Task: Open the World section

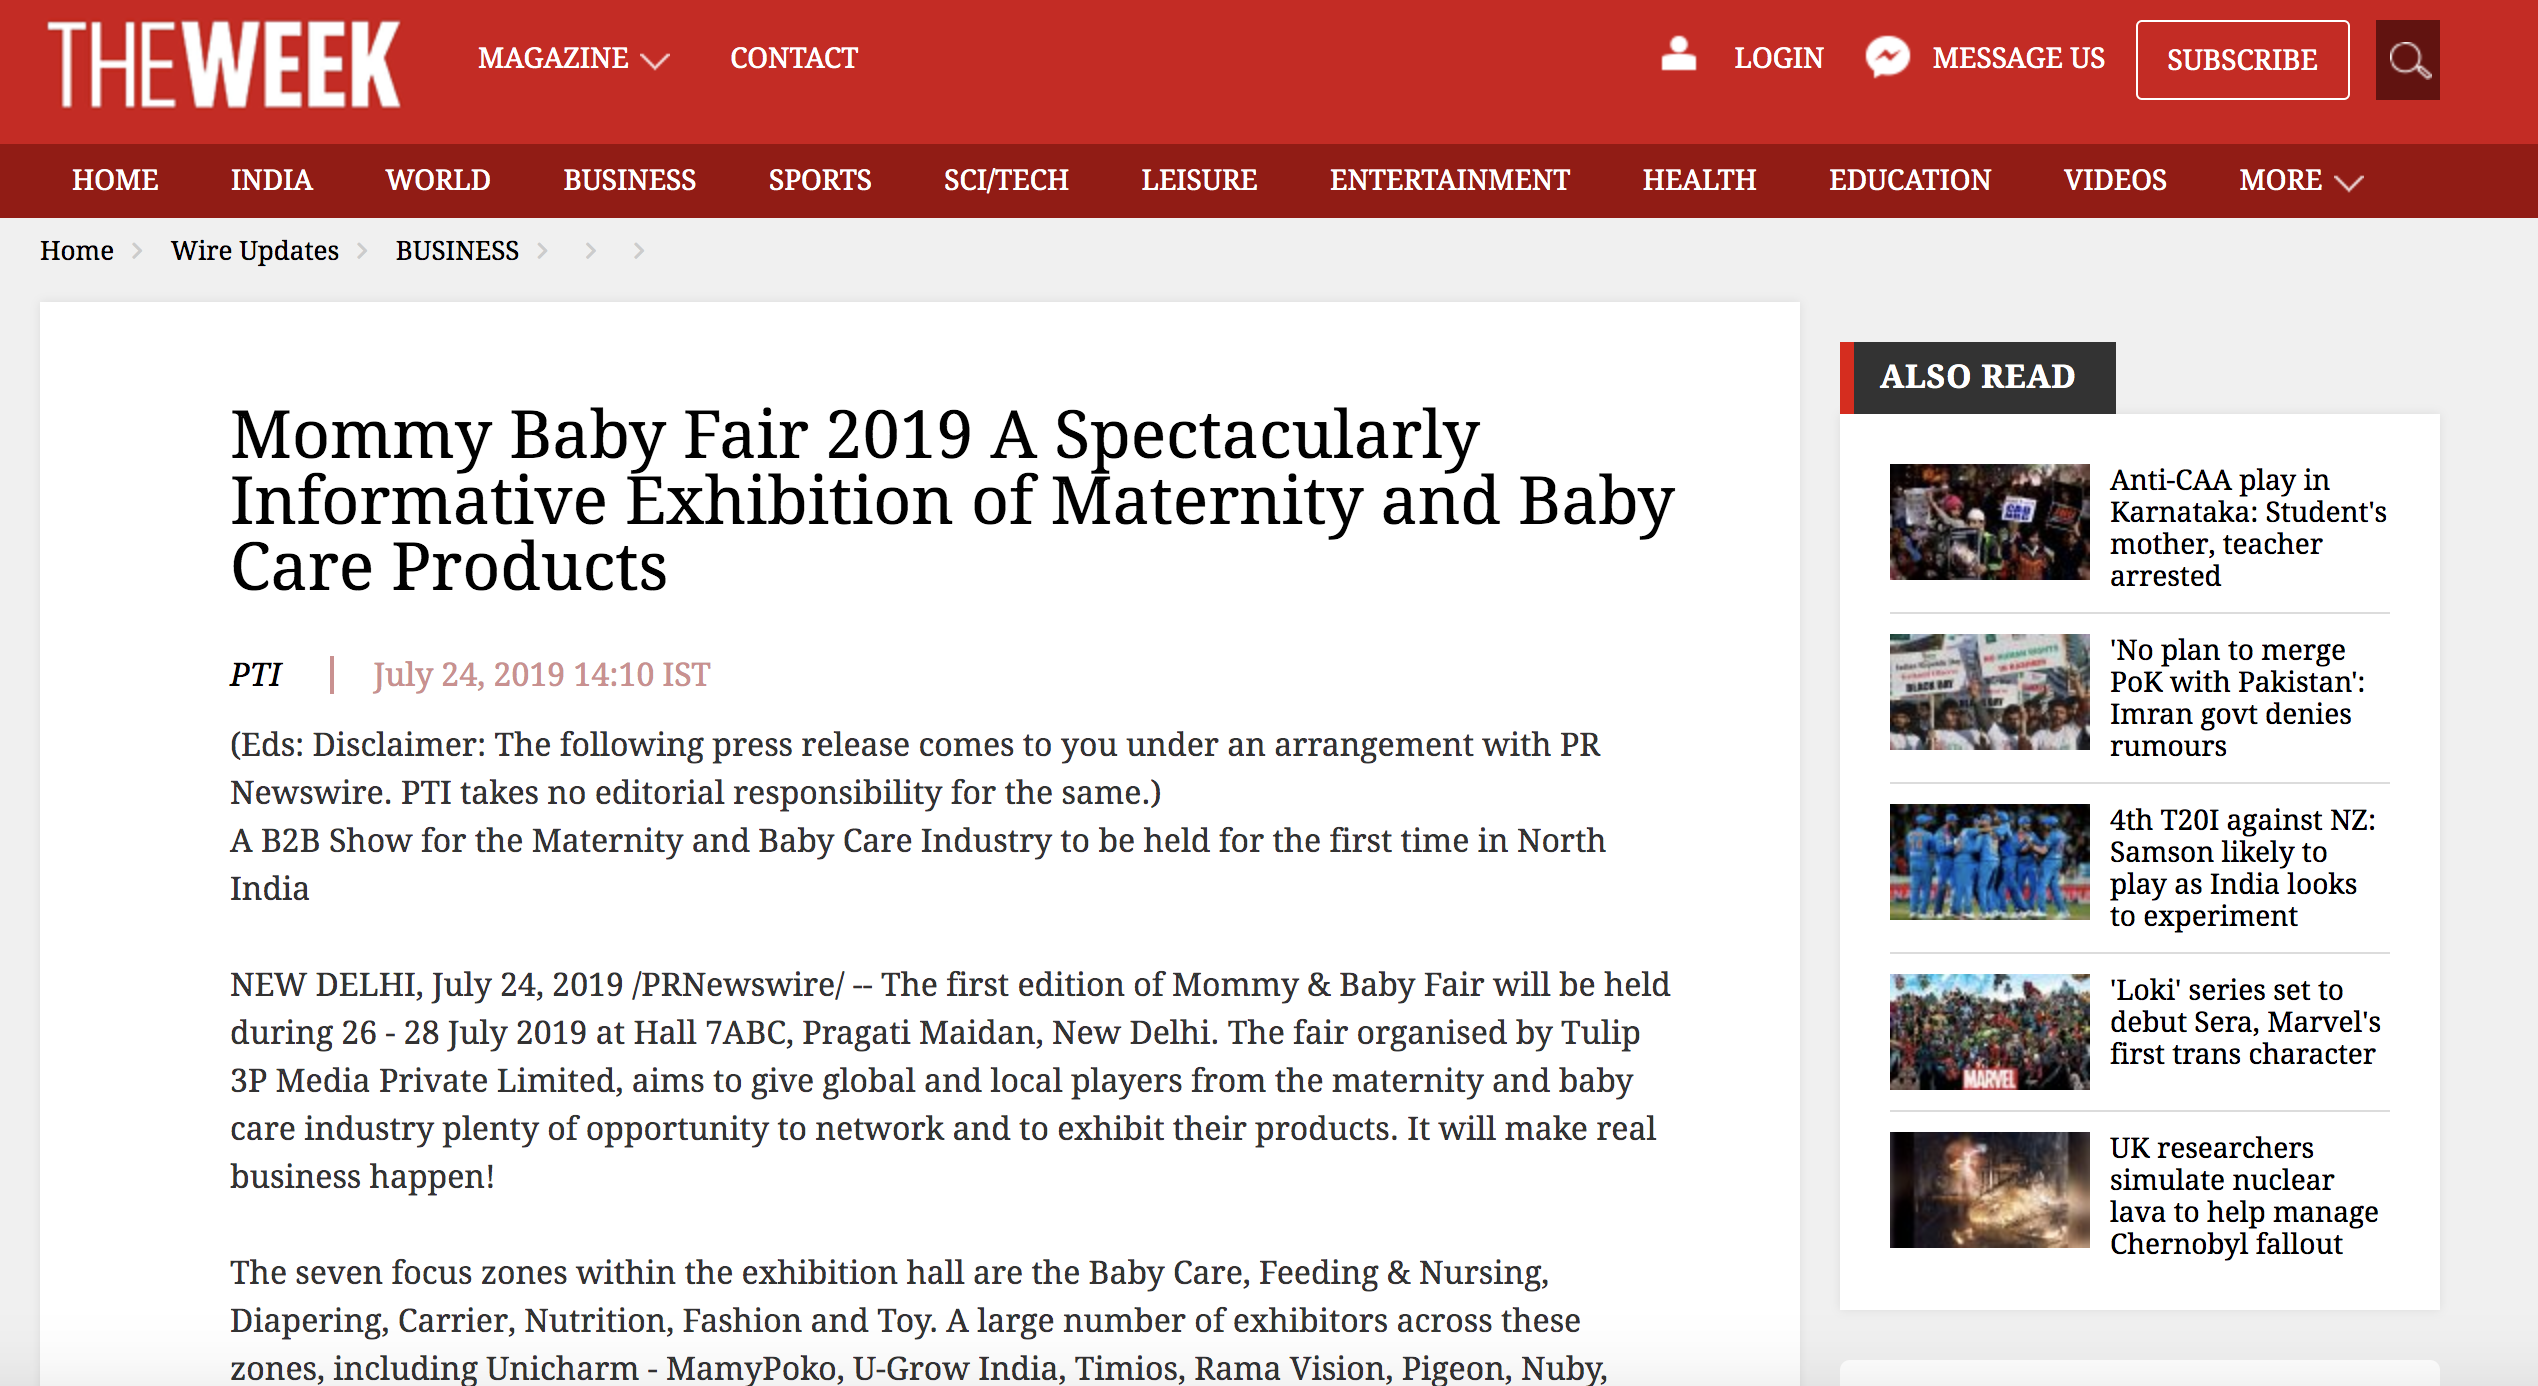Action: 438,180
